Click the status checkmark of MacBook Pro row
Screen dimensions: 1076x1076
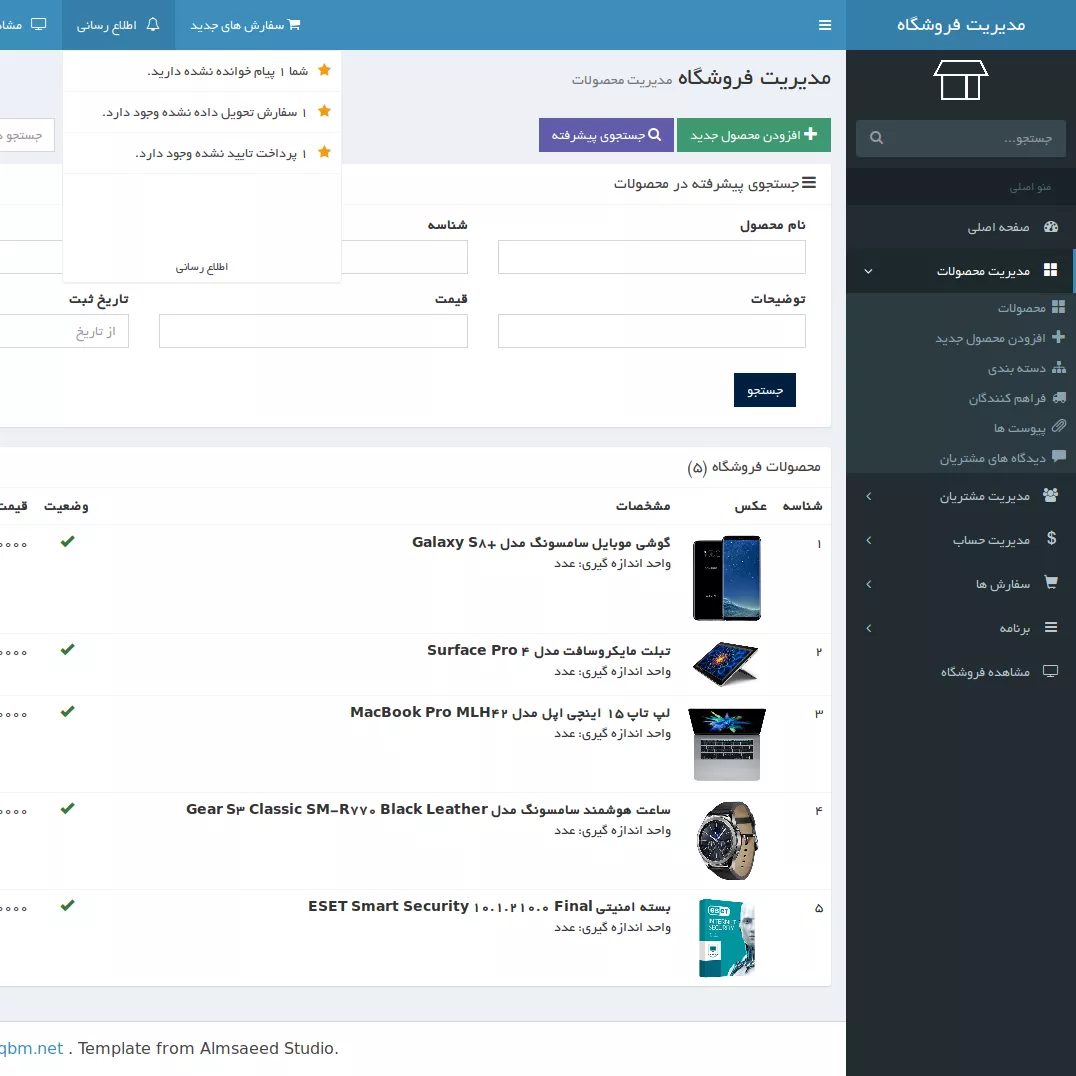coord(67,712)
